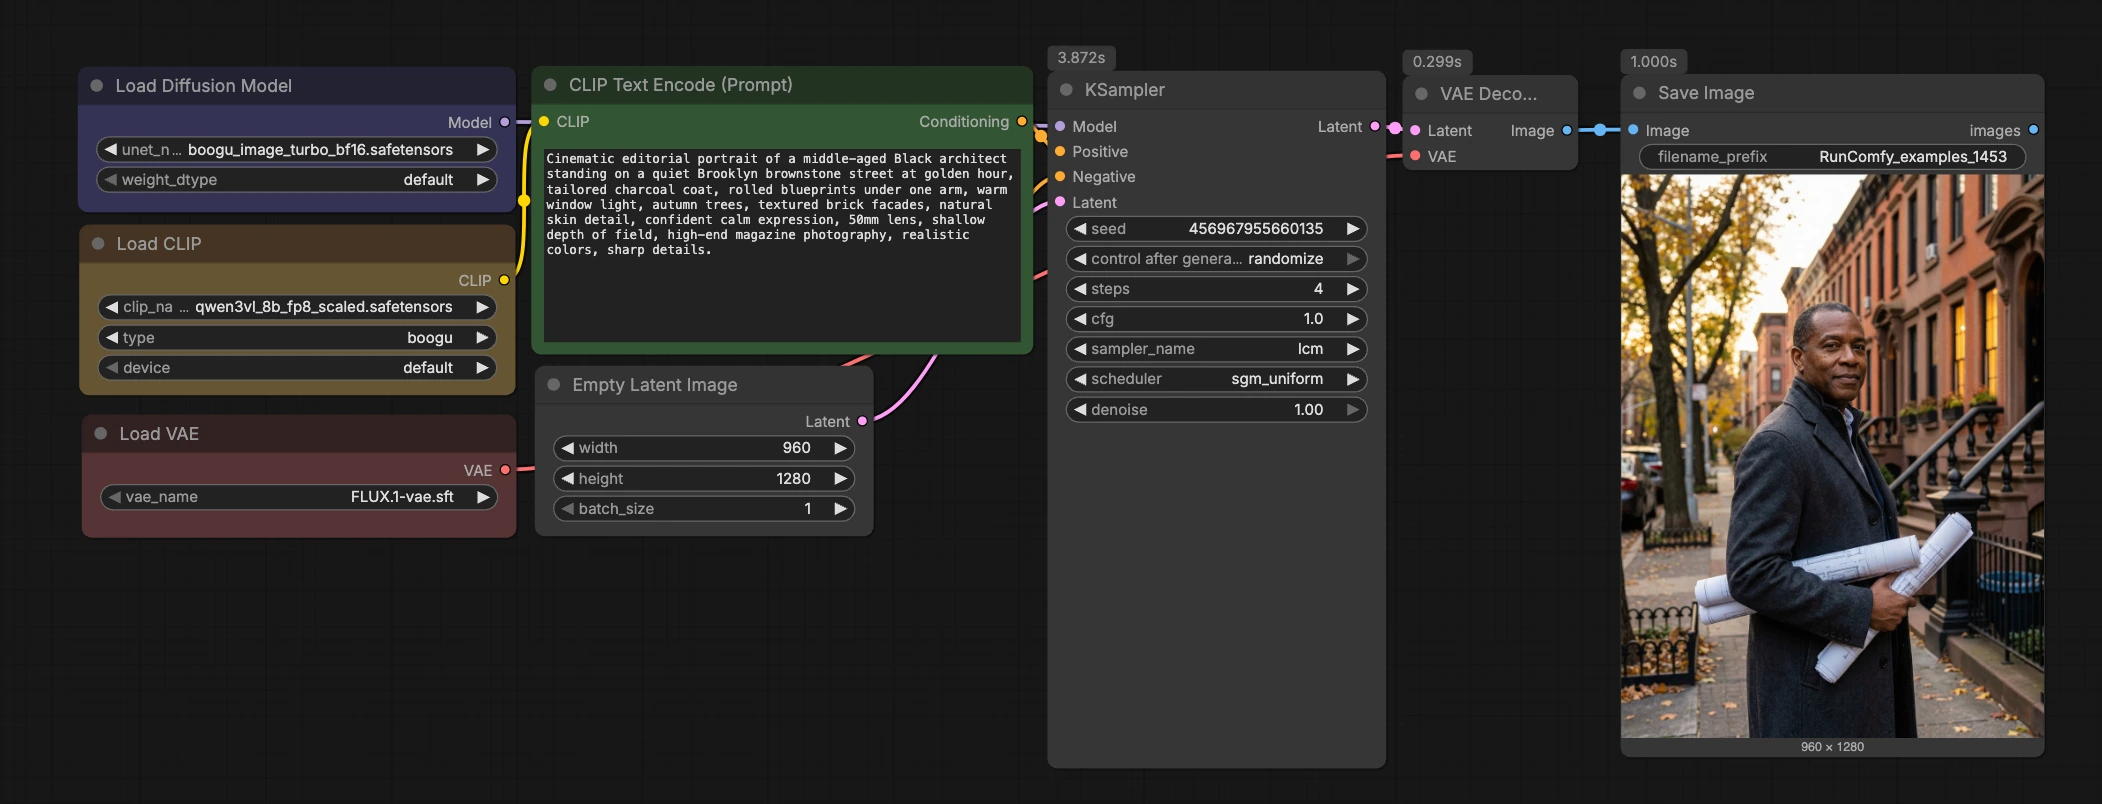Decrease steps with left arrow

click(x=1080, y=289)
